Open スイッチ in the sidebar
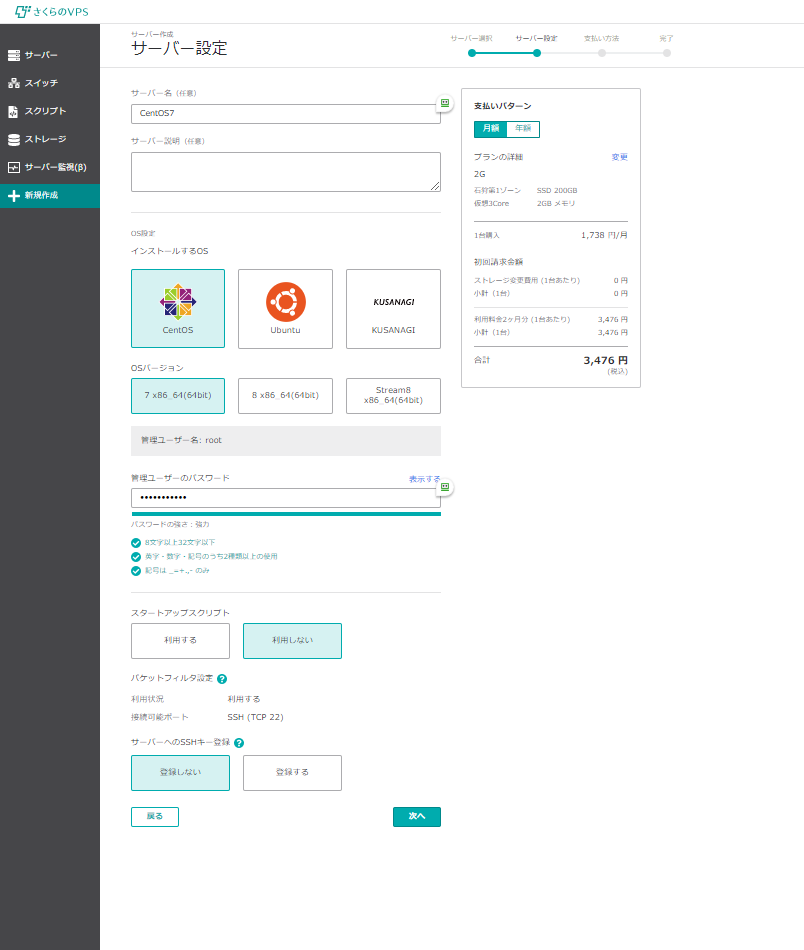The image size is (804, 950). click(41, 83)
